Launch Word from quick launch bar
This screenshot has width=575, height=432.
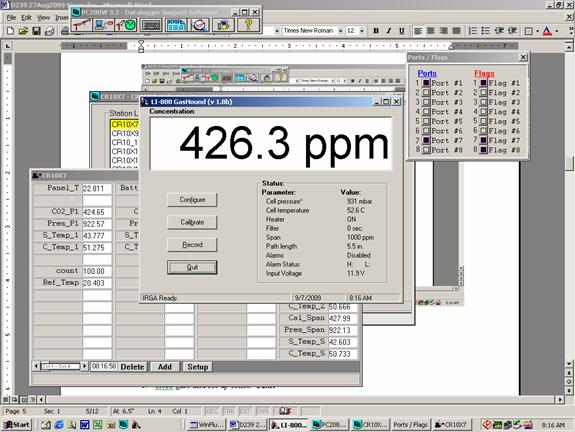84,425
